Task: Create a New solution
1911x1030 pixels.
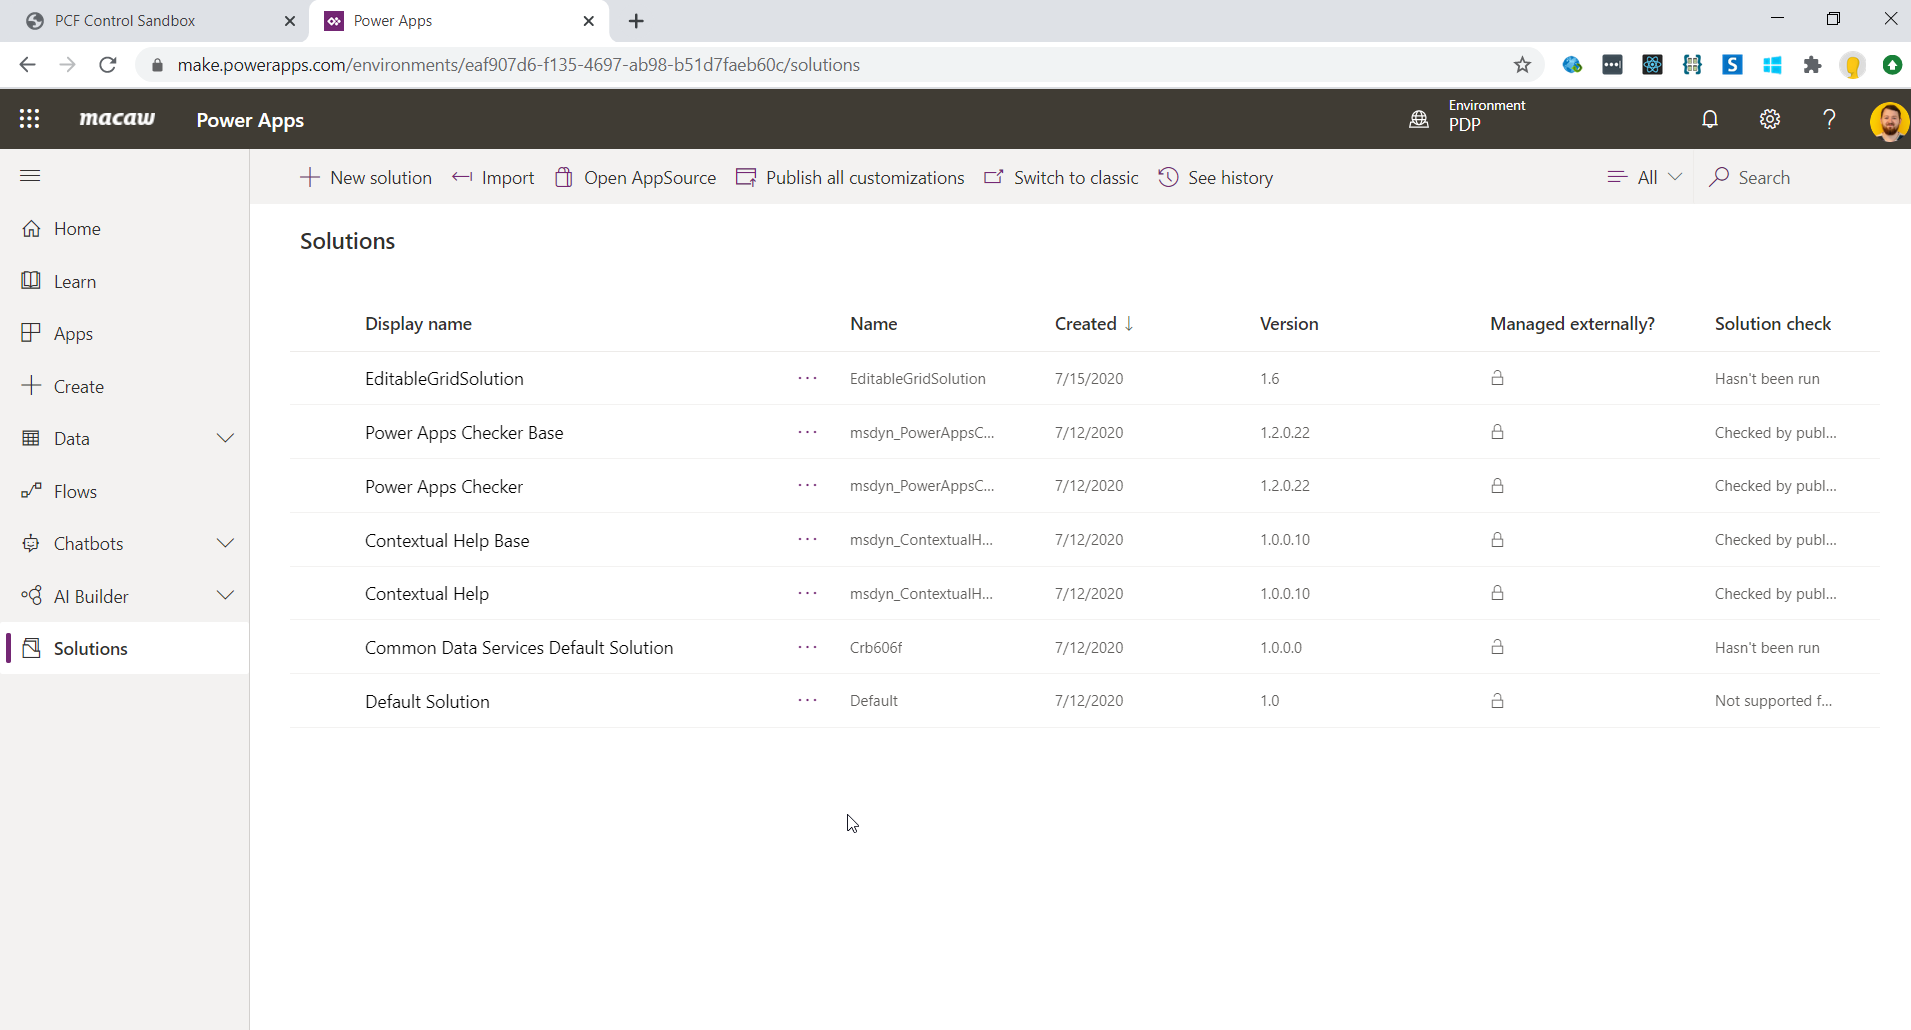Action: [x=366, y=177]
